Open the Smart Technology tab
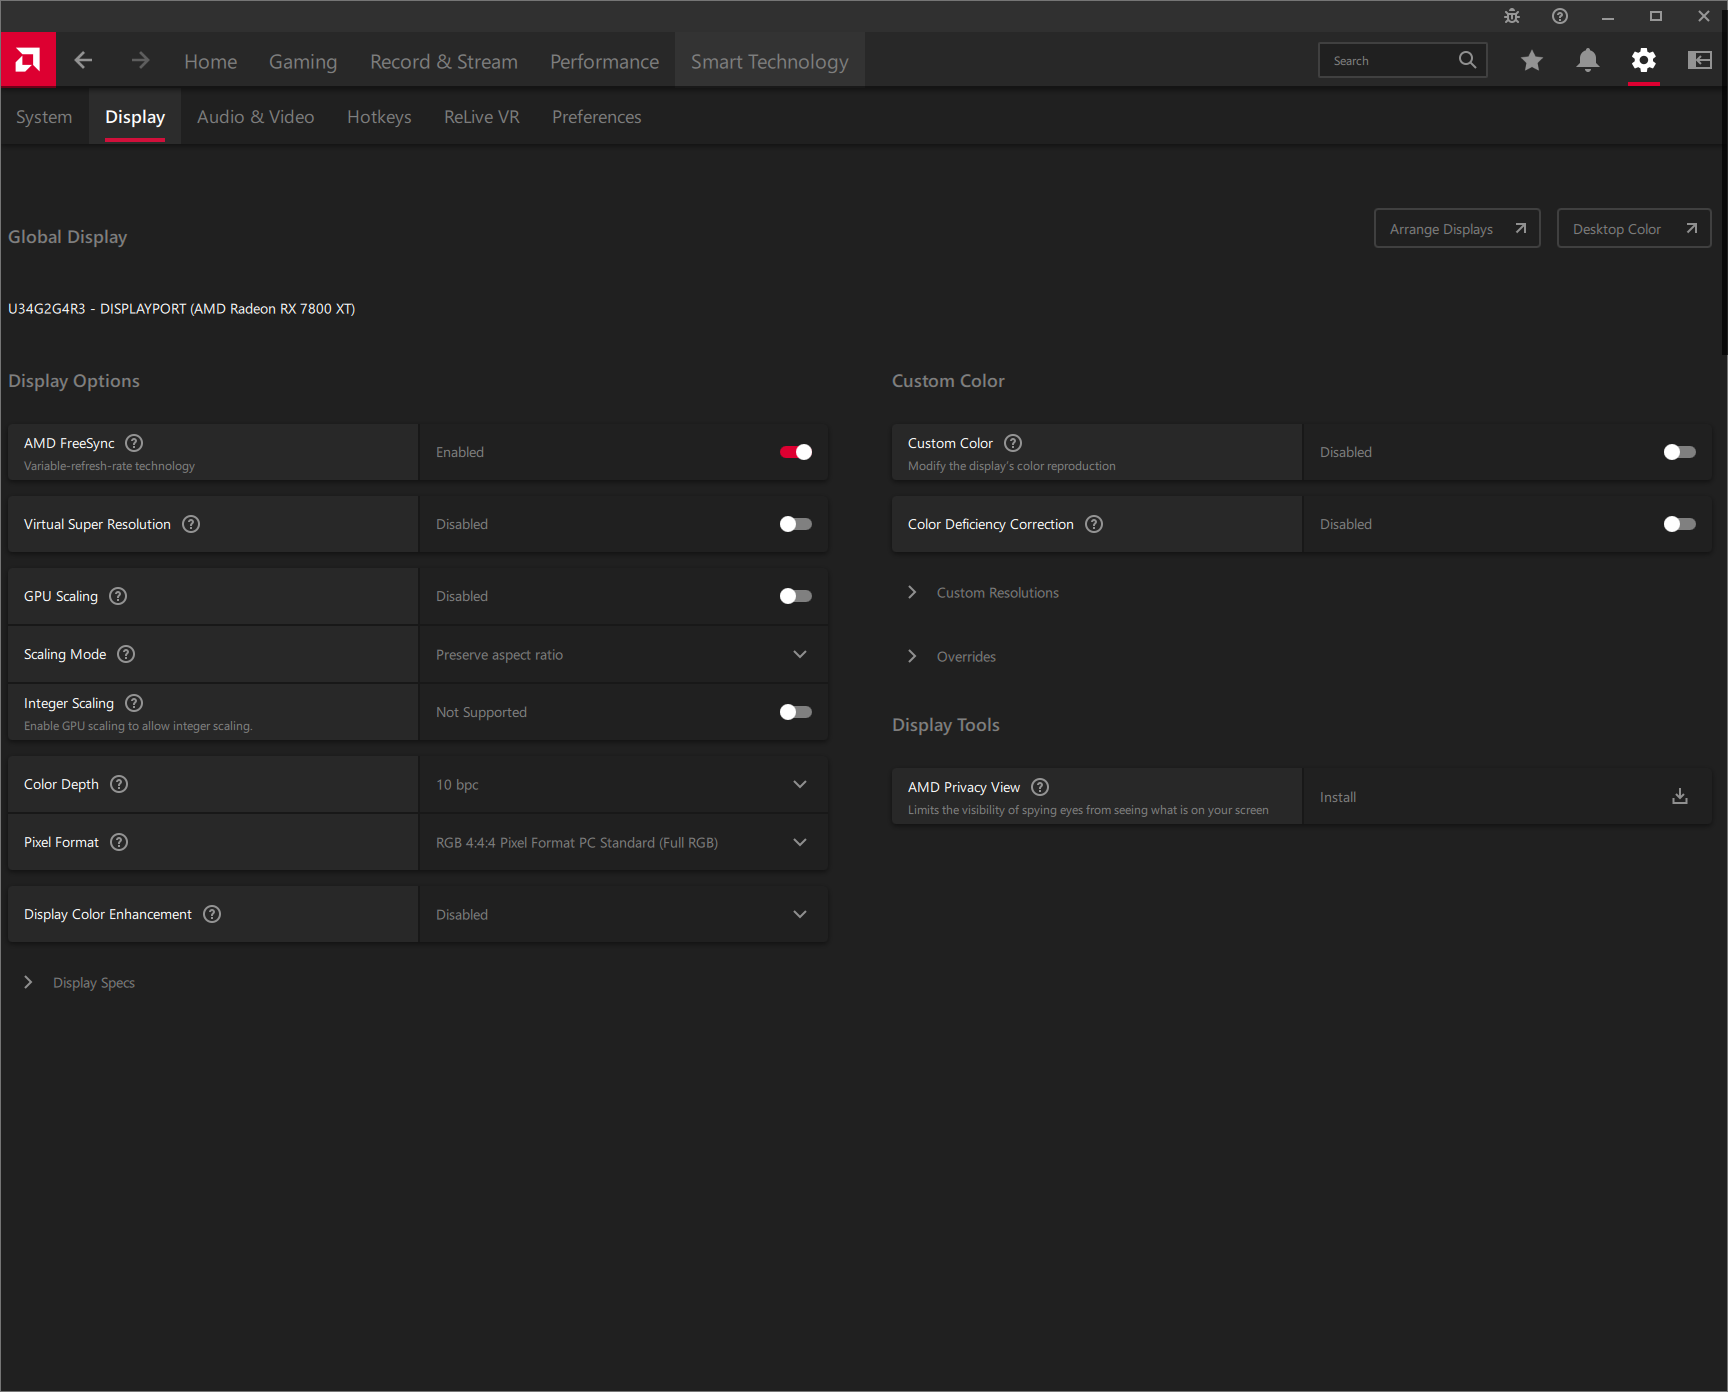Viewport: 1728px width, 1392px height. point(770,61)
